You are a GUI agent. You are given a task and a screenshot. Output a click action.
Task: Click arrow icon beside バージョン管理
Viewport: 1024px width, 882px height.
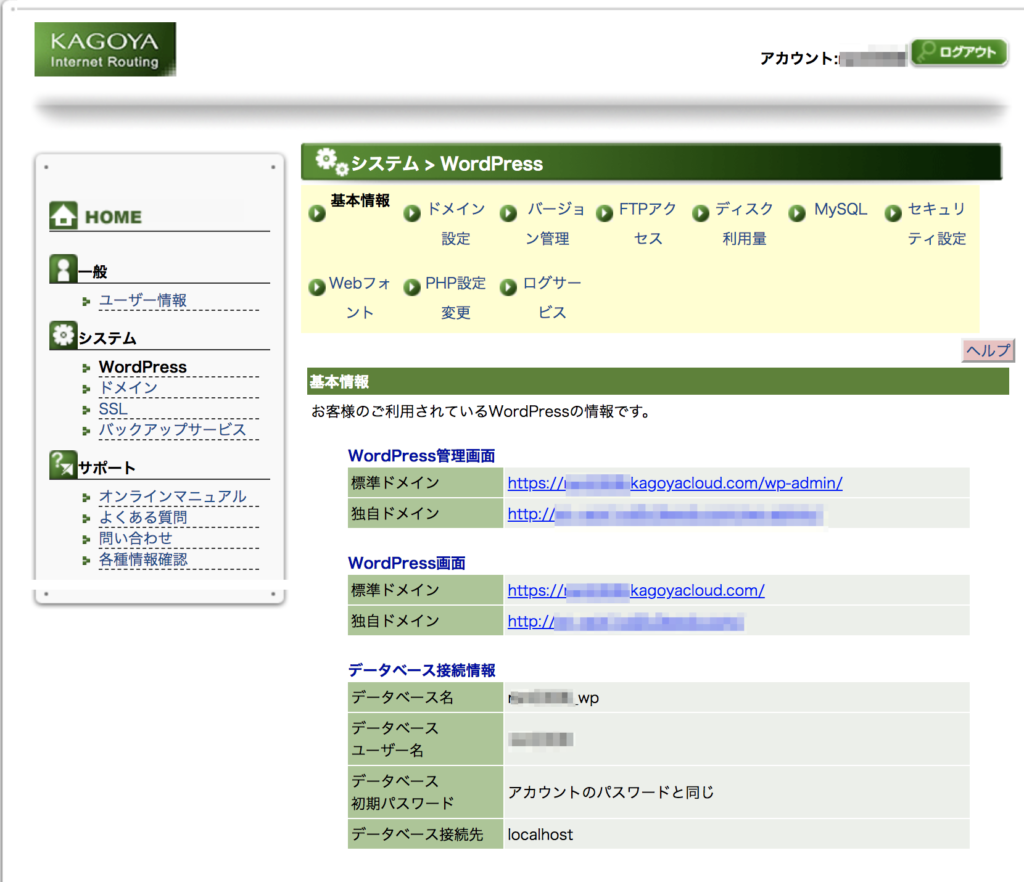[509, 213]
